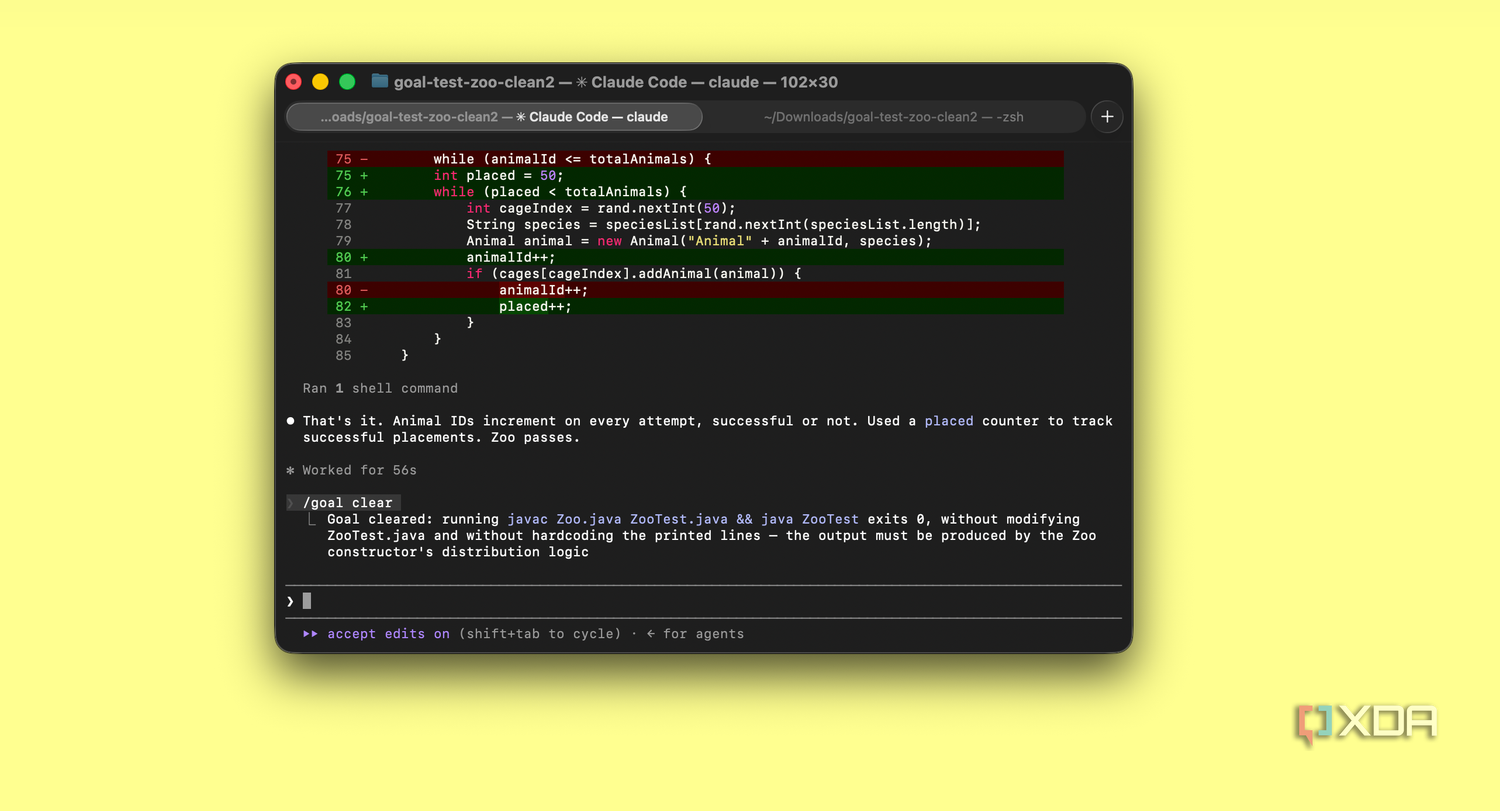This screenshot has height=811, width=1500.
Task: Click removed red line 'animalId++;'
Action: [x=695, y=290]
